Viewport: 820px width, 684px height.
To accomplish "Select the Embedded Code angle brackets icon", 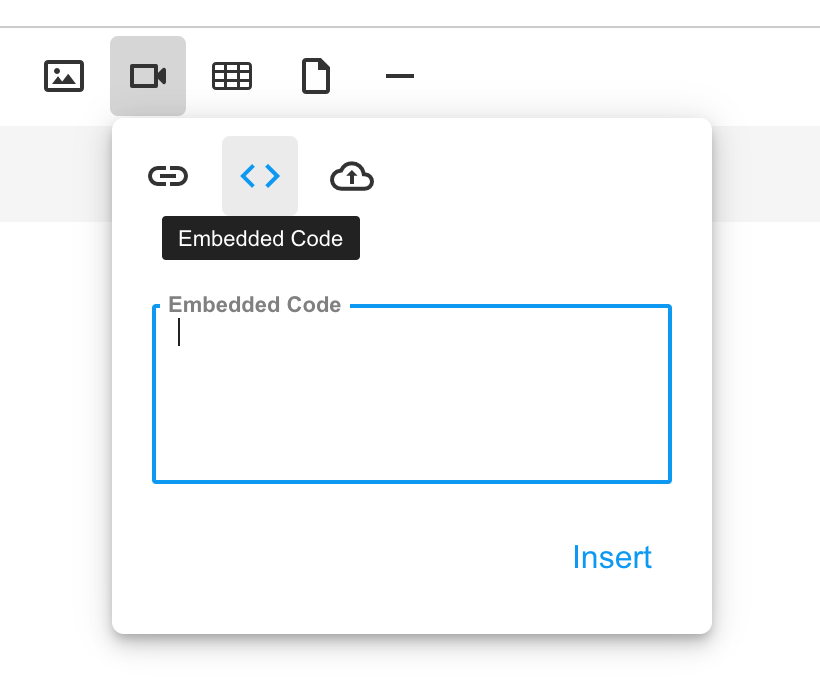I will (260, 176).
